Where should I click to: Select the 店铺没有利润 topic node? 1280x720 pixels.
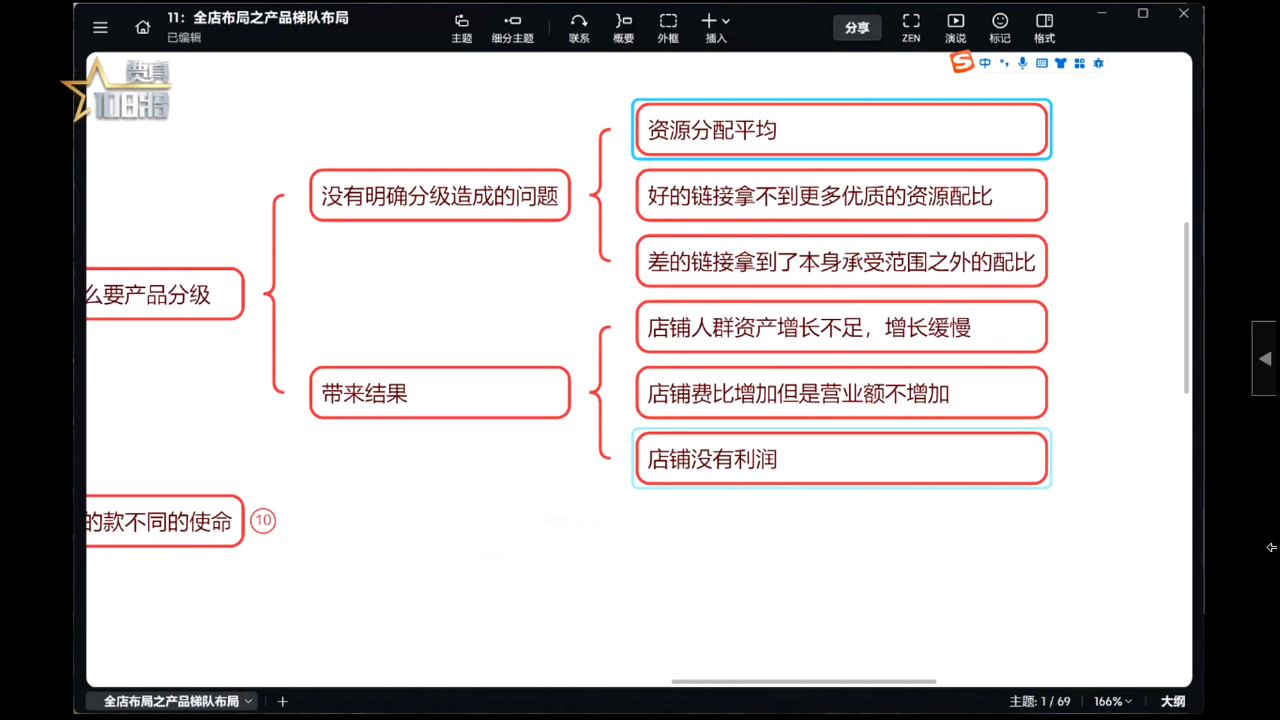point(841,458)
